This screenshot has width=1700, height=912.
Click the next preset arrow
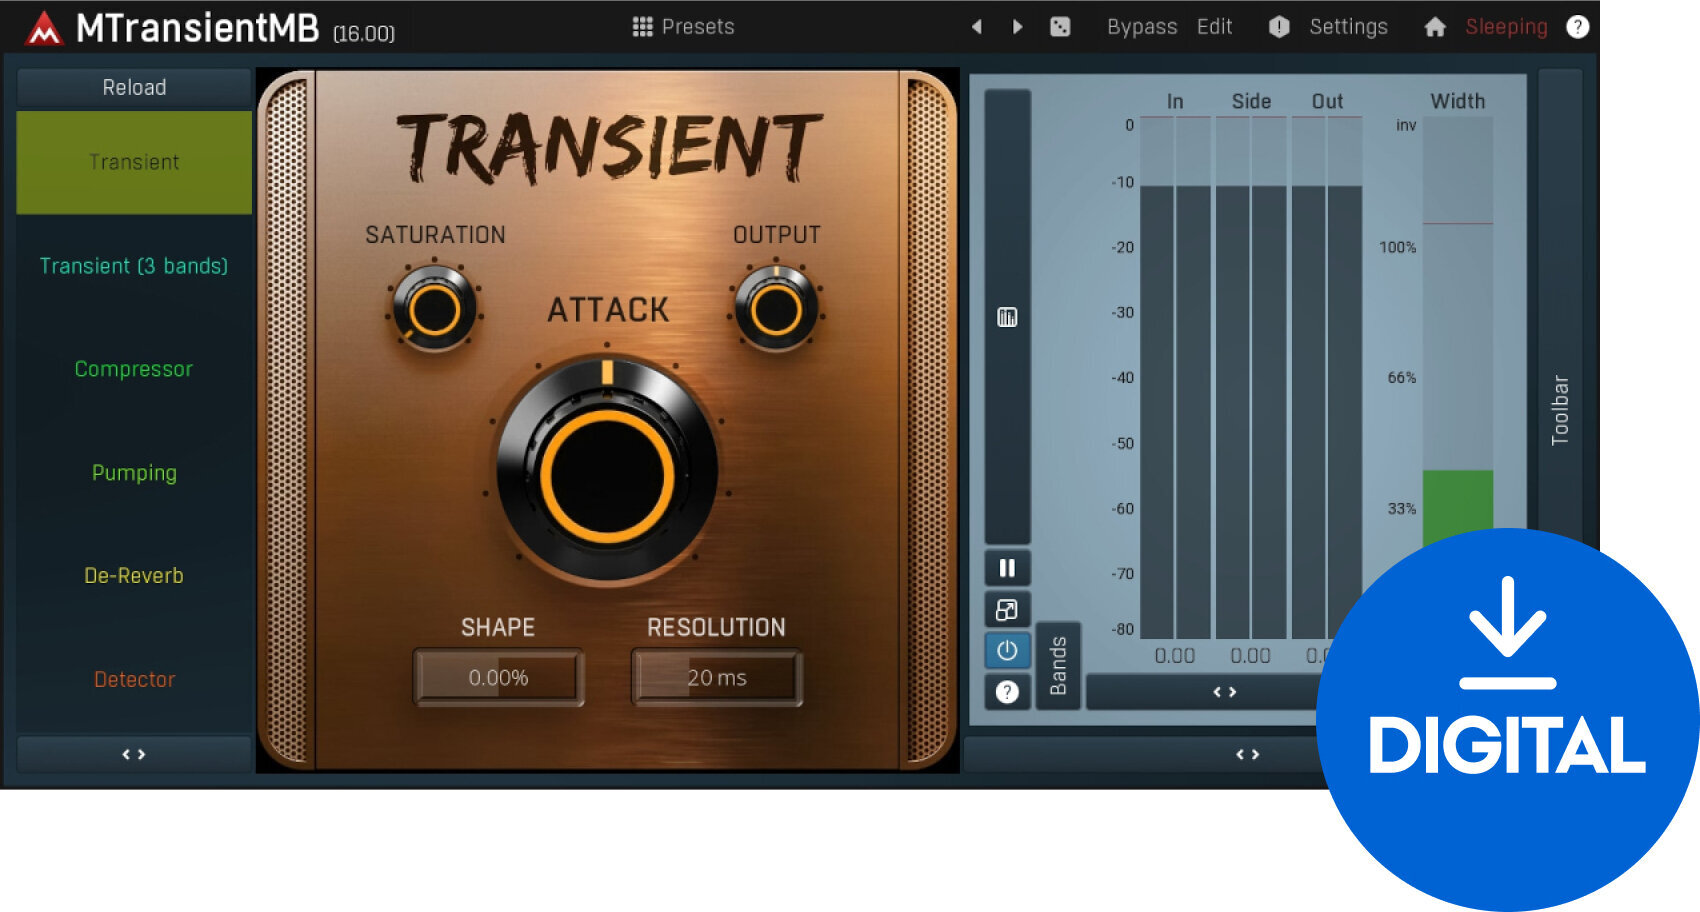[1018, 27]
